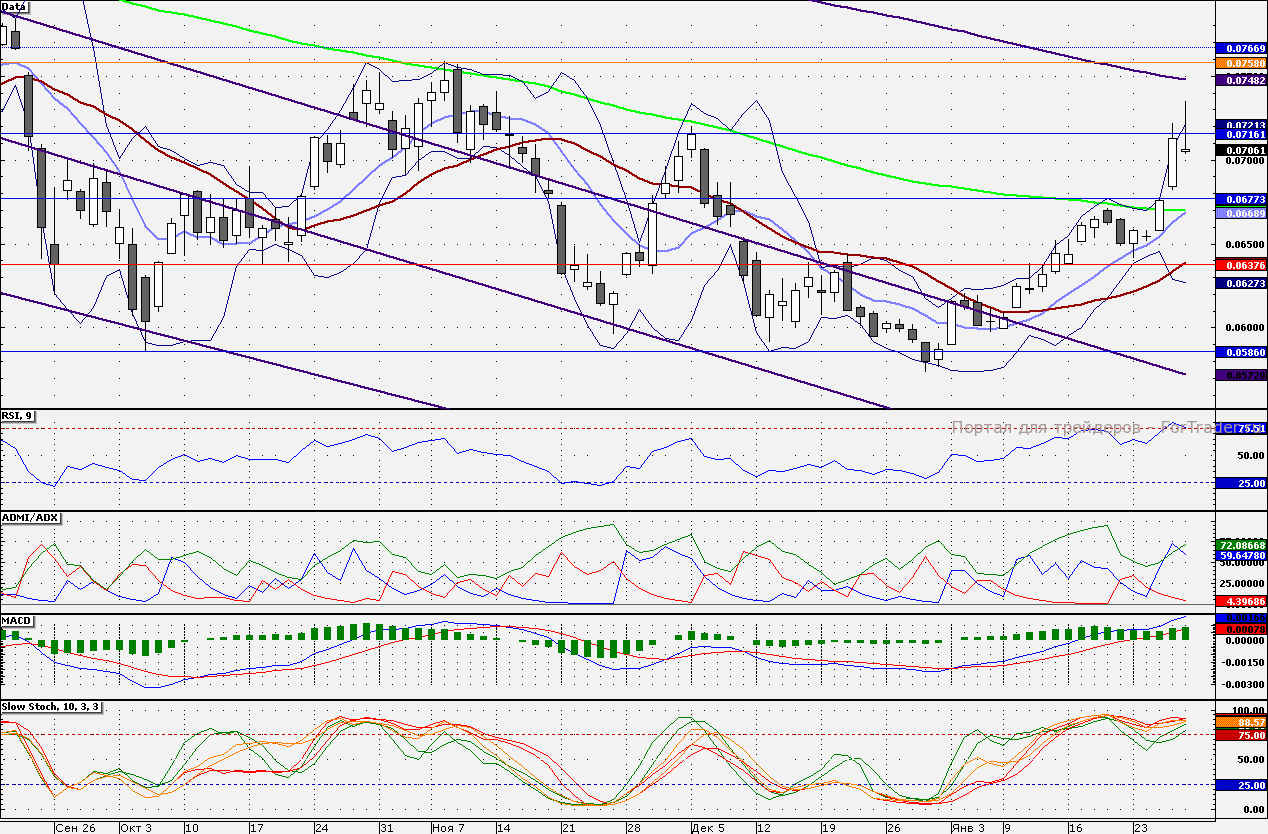Select the RSI, 9 indicator label
Screen dimensions: 1268x834
18,416
